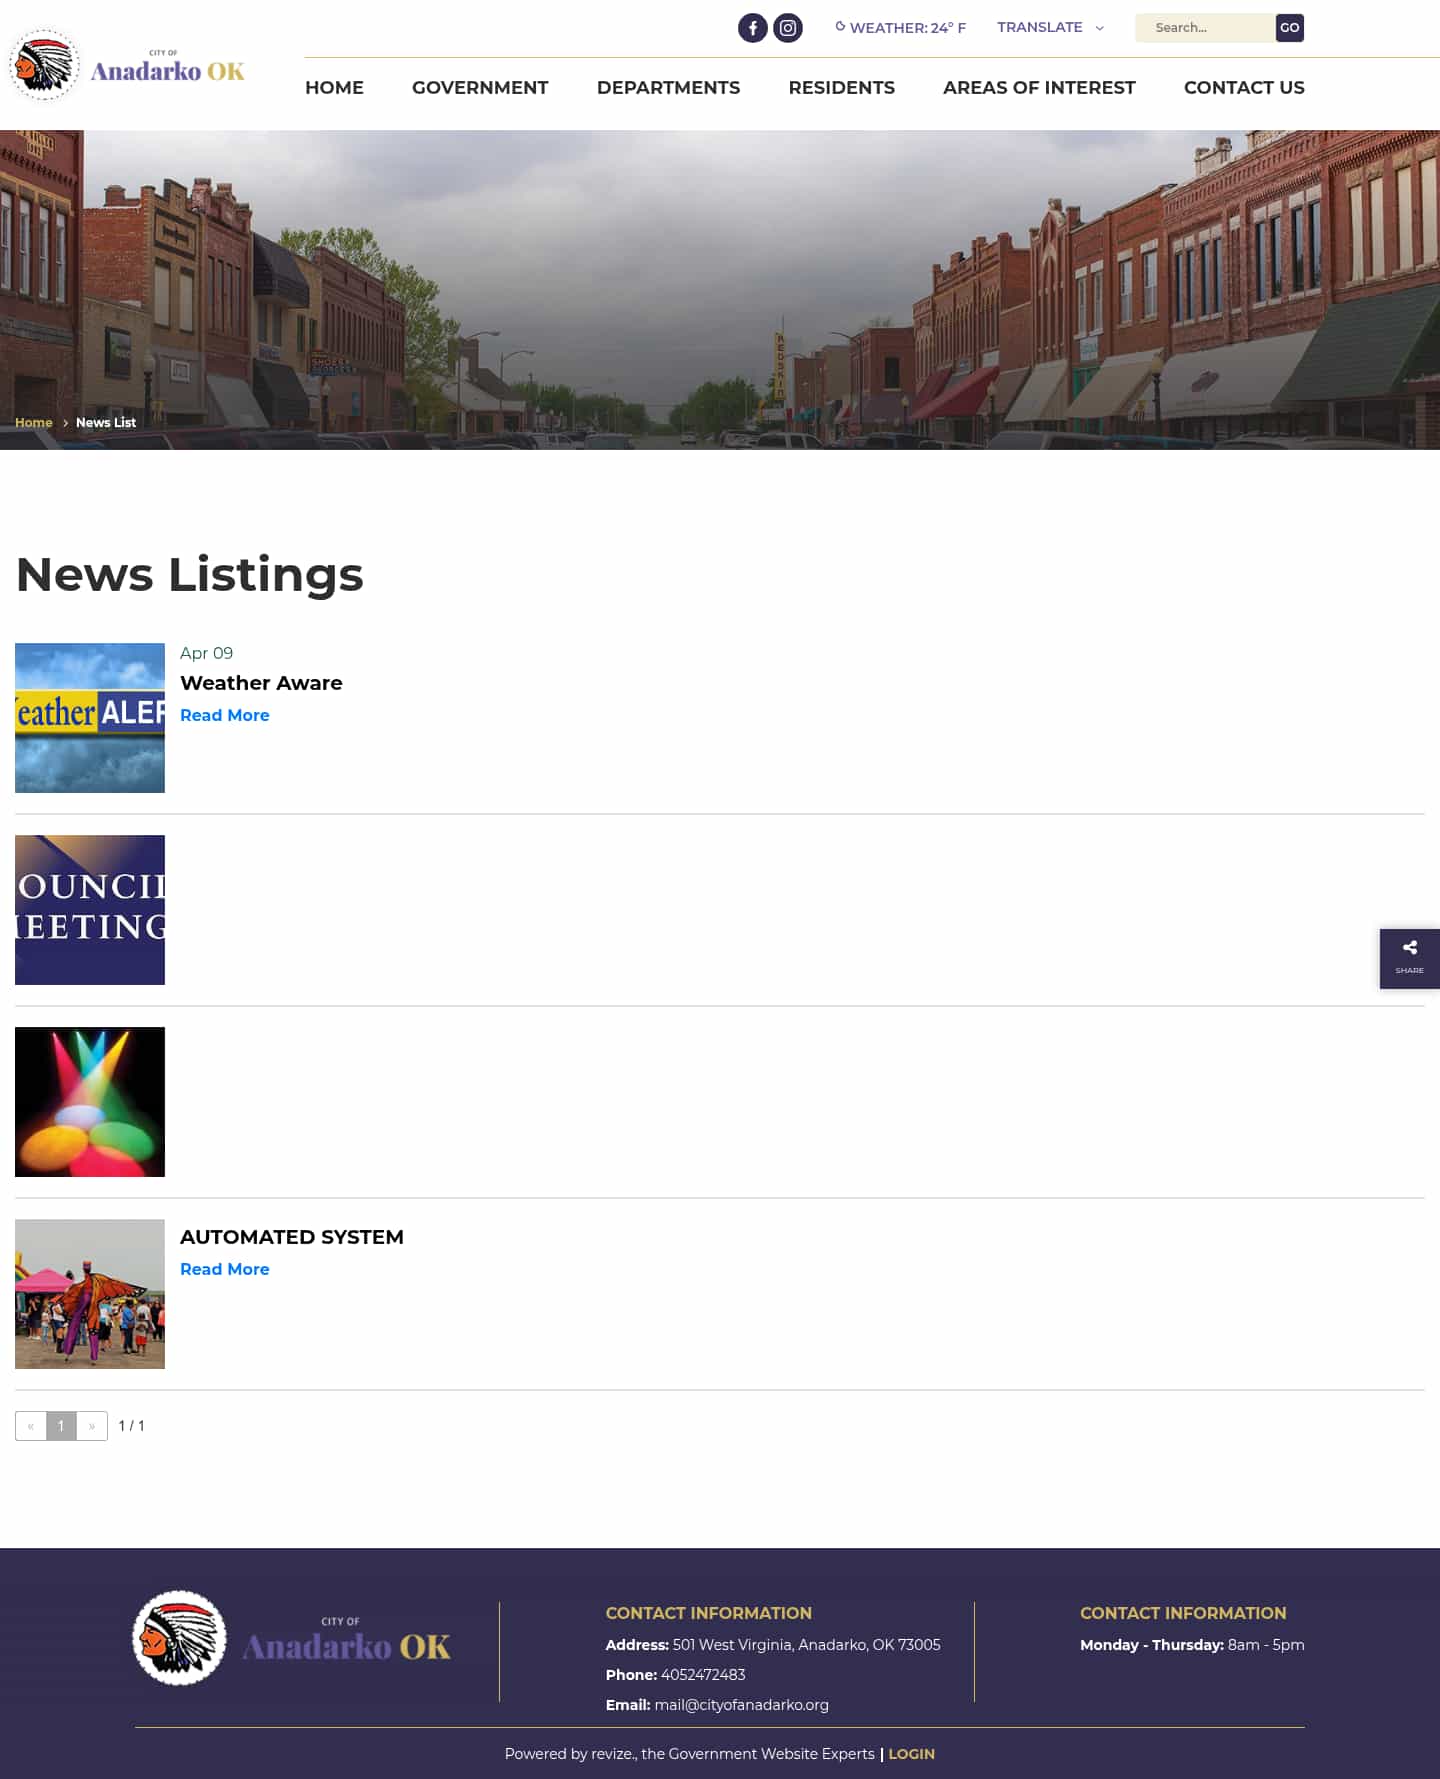1440x1779 pixels.
Task: Click the Home breadcrumb link
Action: point(34,422)
